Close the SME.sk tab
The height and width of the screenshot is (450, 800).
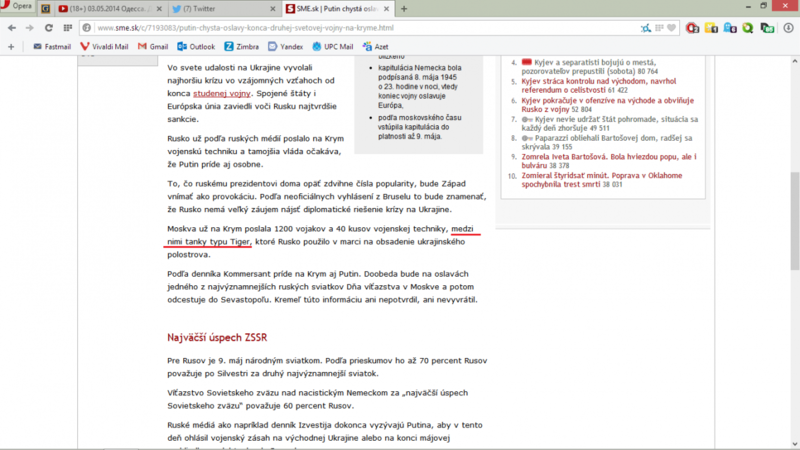click(386, 9)
